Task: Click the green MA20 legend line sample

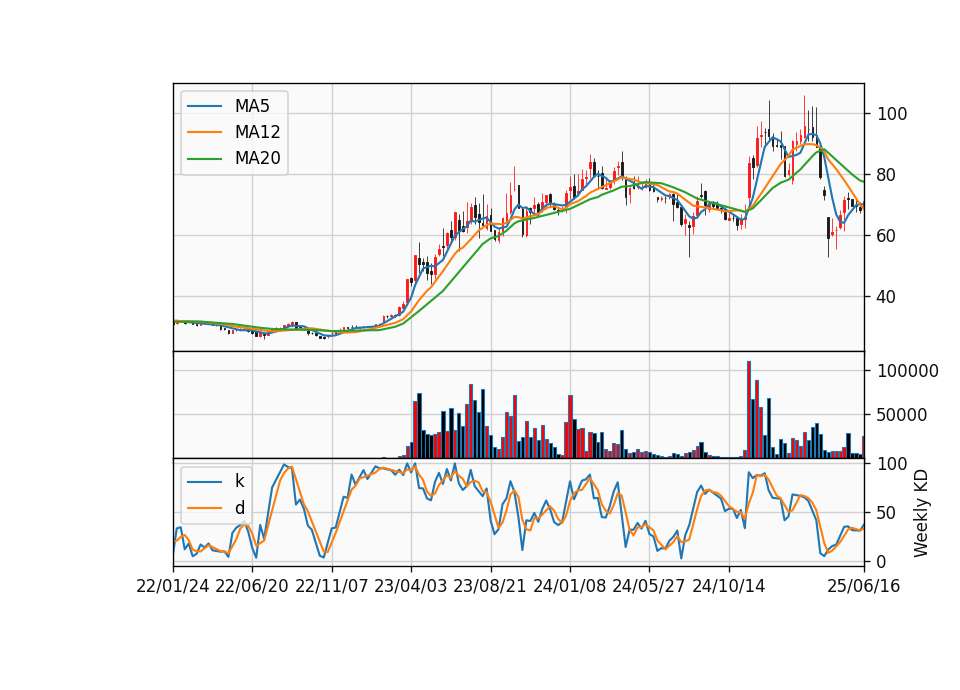Action: click(x=204, y=159)
